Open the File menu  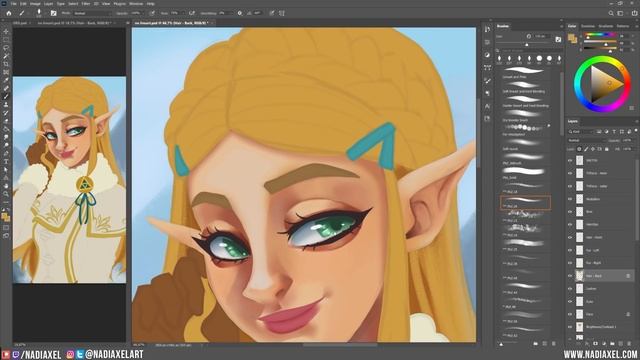[x=13, y=4]
